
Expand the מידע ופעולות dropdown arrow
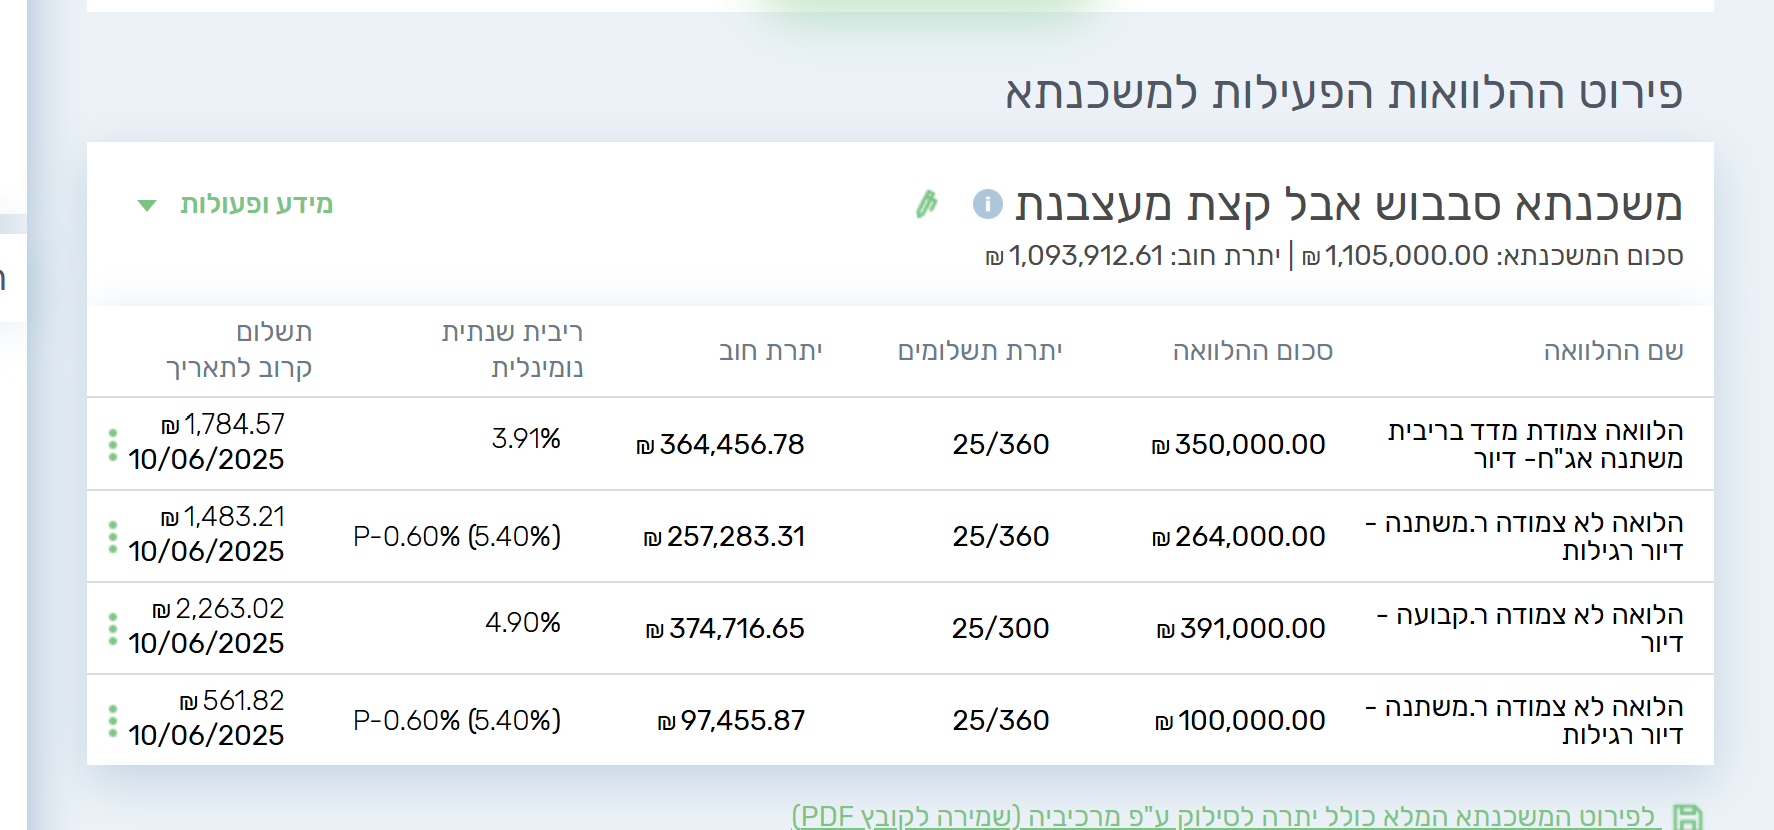point(147,206)
